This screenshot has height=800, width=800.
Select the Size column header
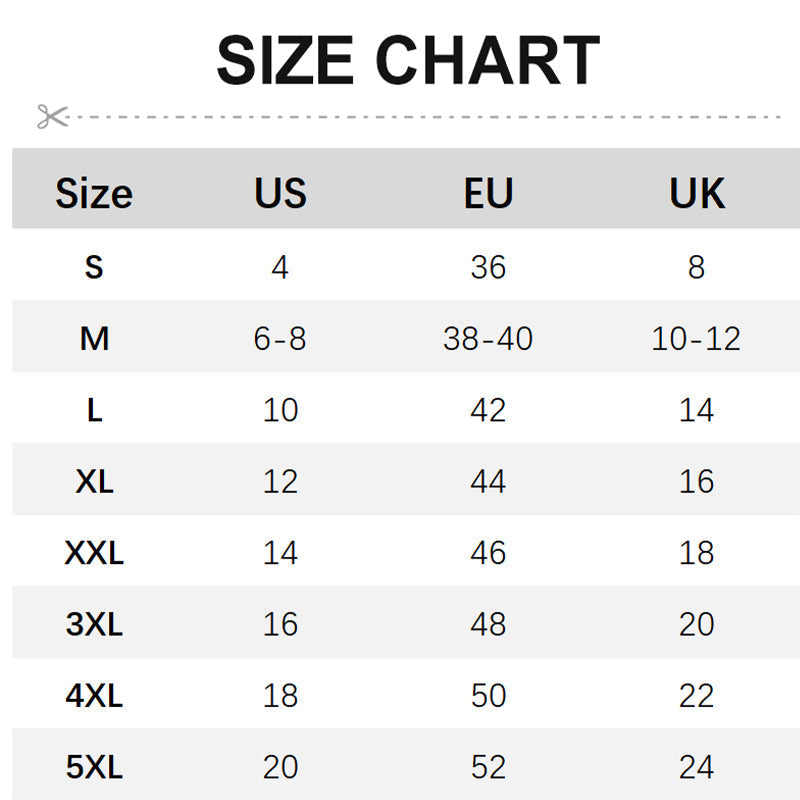coord(94,193)
